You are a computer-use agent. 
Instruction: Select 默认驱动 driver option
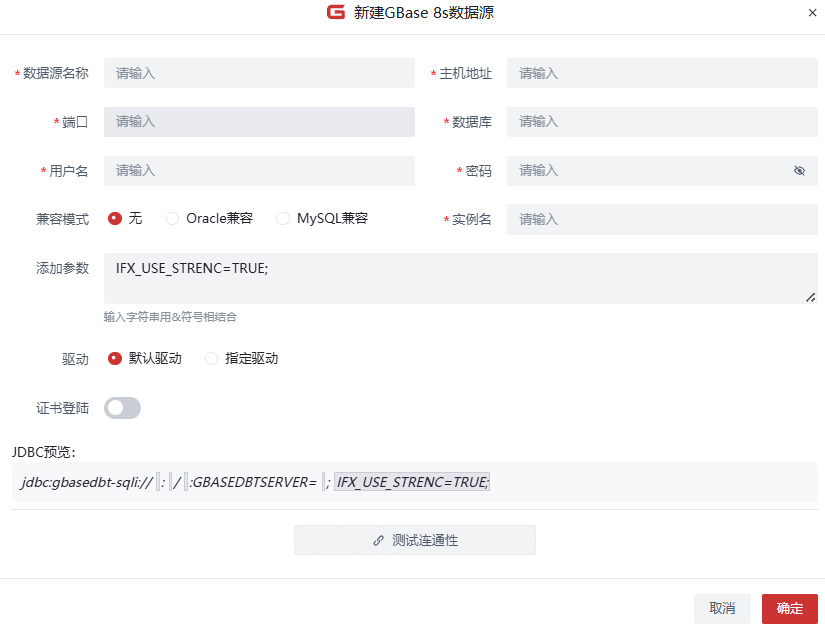coord(115,358)
